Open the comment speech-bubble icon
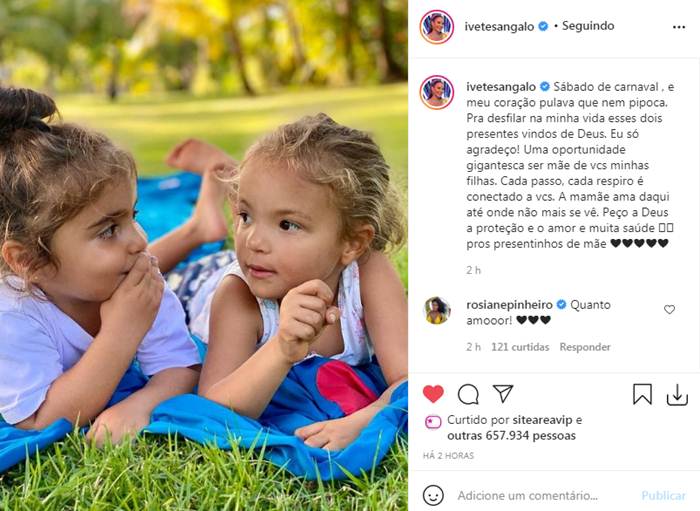Screen dimensions: 700x511 pos(468,395)
